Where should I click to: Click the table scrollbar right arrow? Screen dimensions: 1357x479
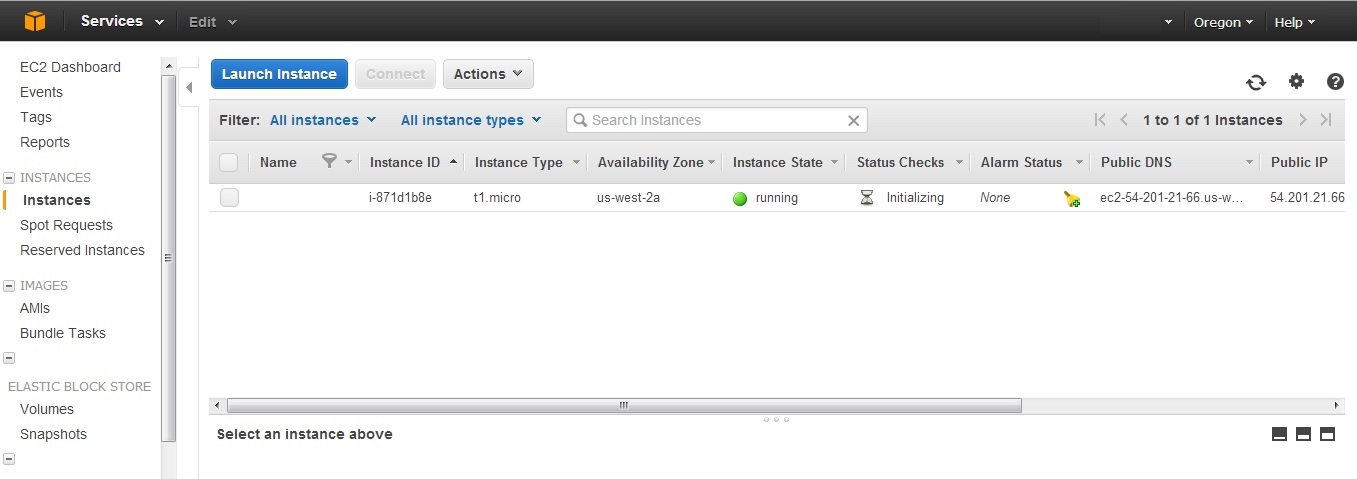pyautogui.click(x=1337, y=405)
